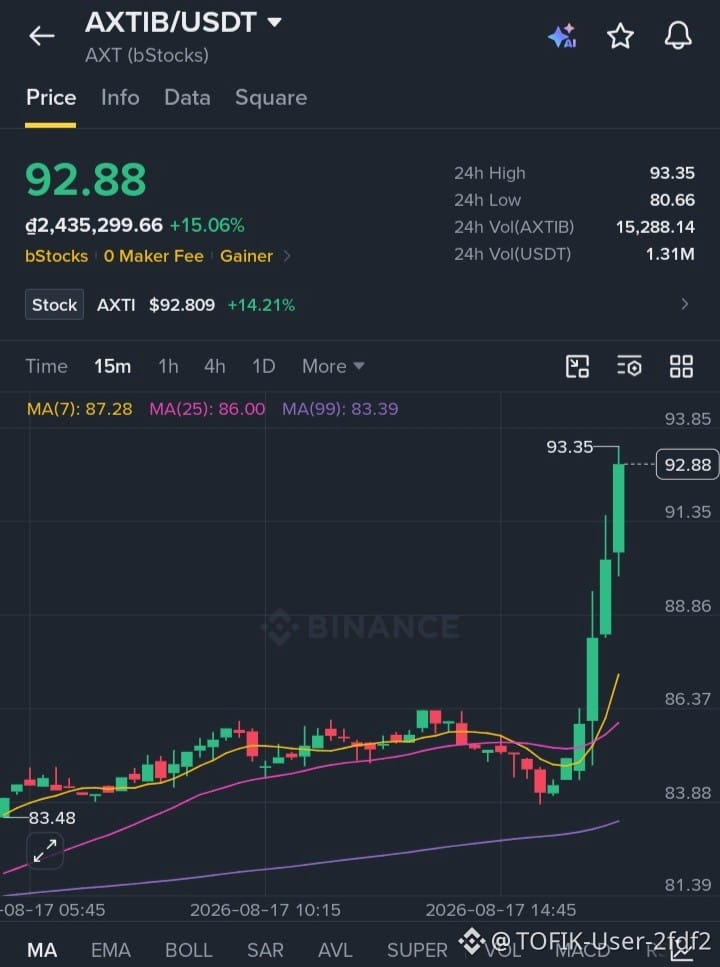Switch to the Info tab
This screenshot has width=720, height=967.
pyautogui.click(x=120, y=97)
